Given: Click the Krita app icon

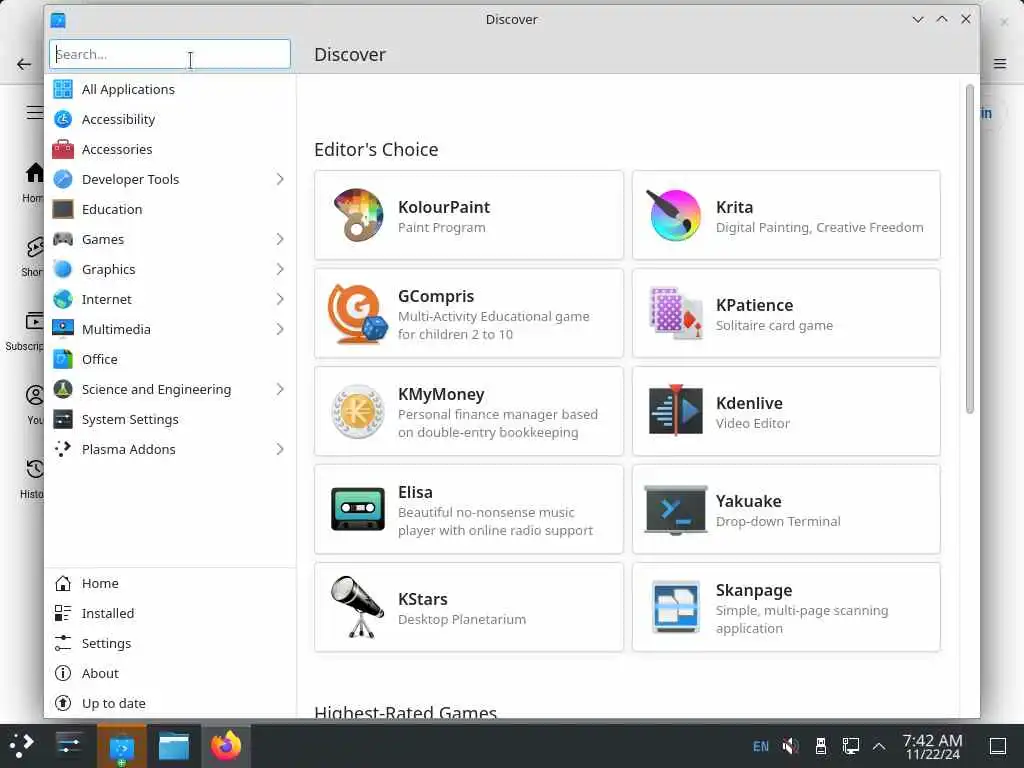Looking at the screenshot, I should coord(675,216).
